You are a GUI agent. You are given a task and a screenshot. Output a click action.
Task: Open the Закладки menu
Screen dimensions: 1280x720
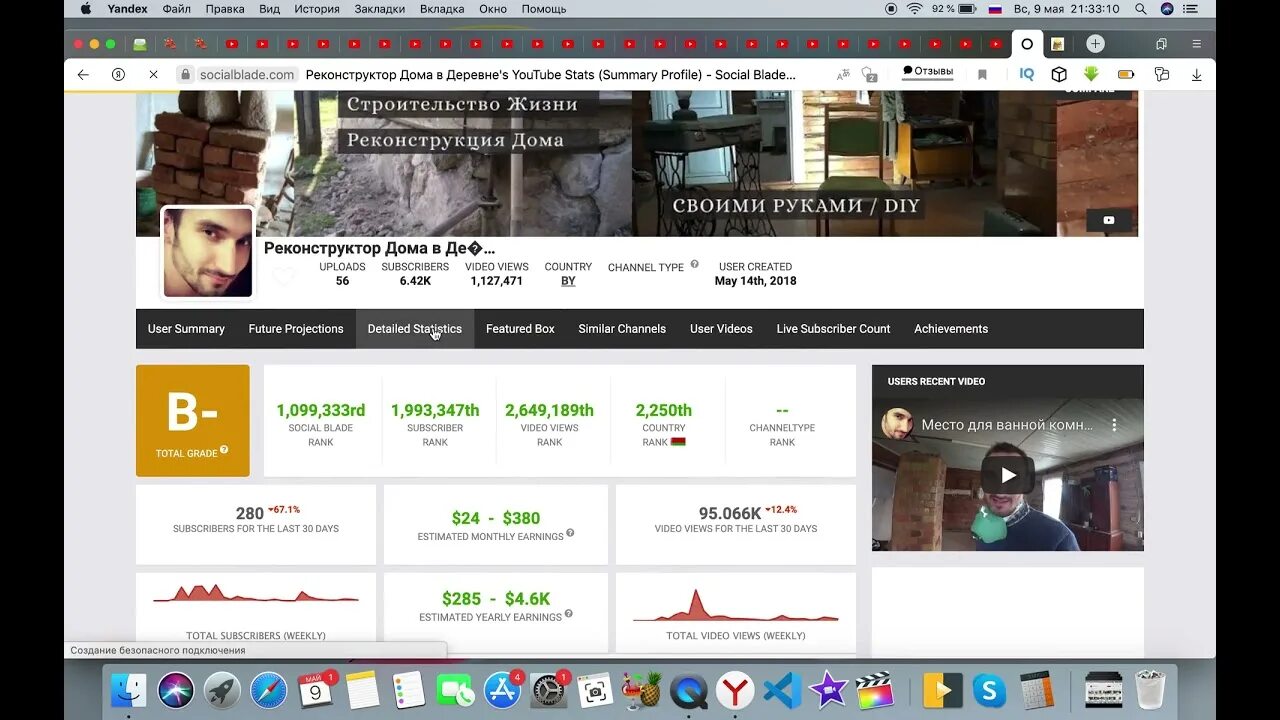tap(379, 9)
